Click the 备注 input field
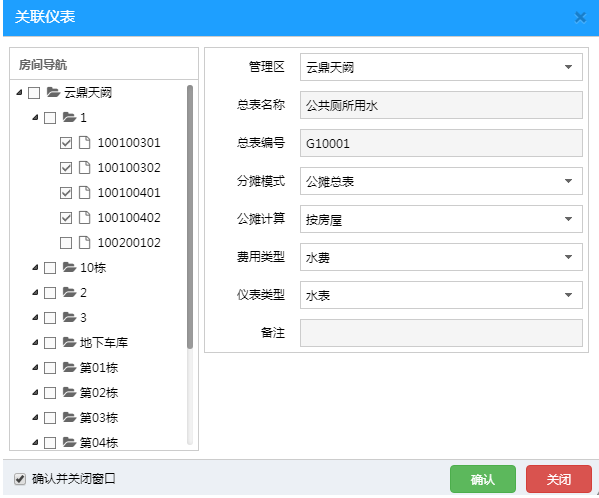 pos(441,333)
